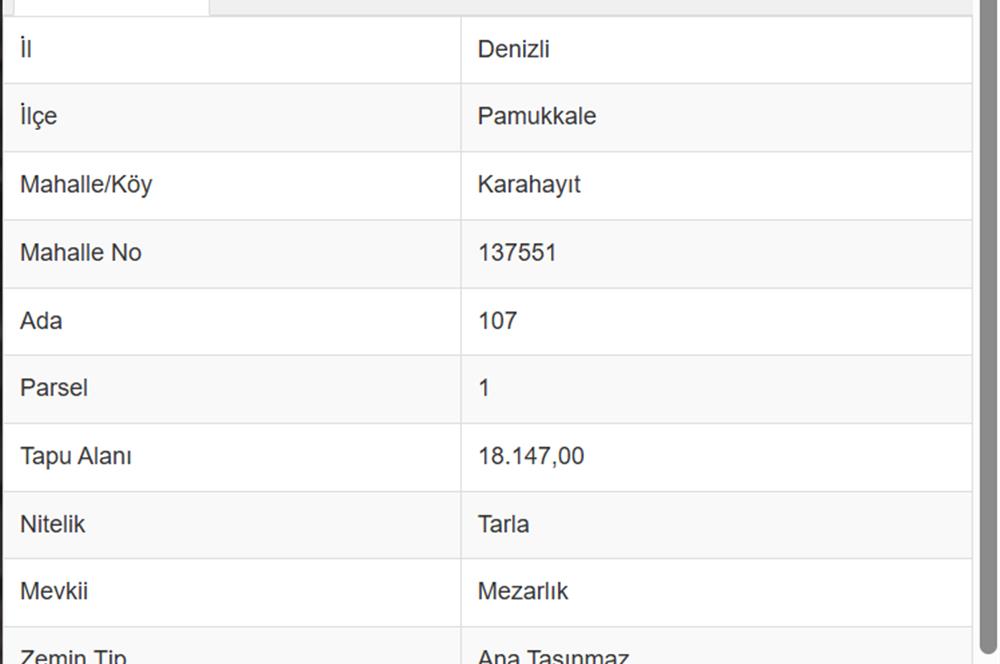
Task: Click the "Mevkii" row label
Action: click(54, 591)
